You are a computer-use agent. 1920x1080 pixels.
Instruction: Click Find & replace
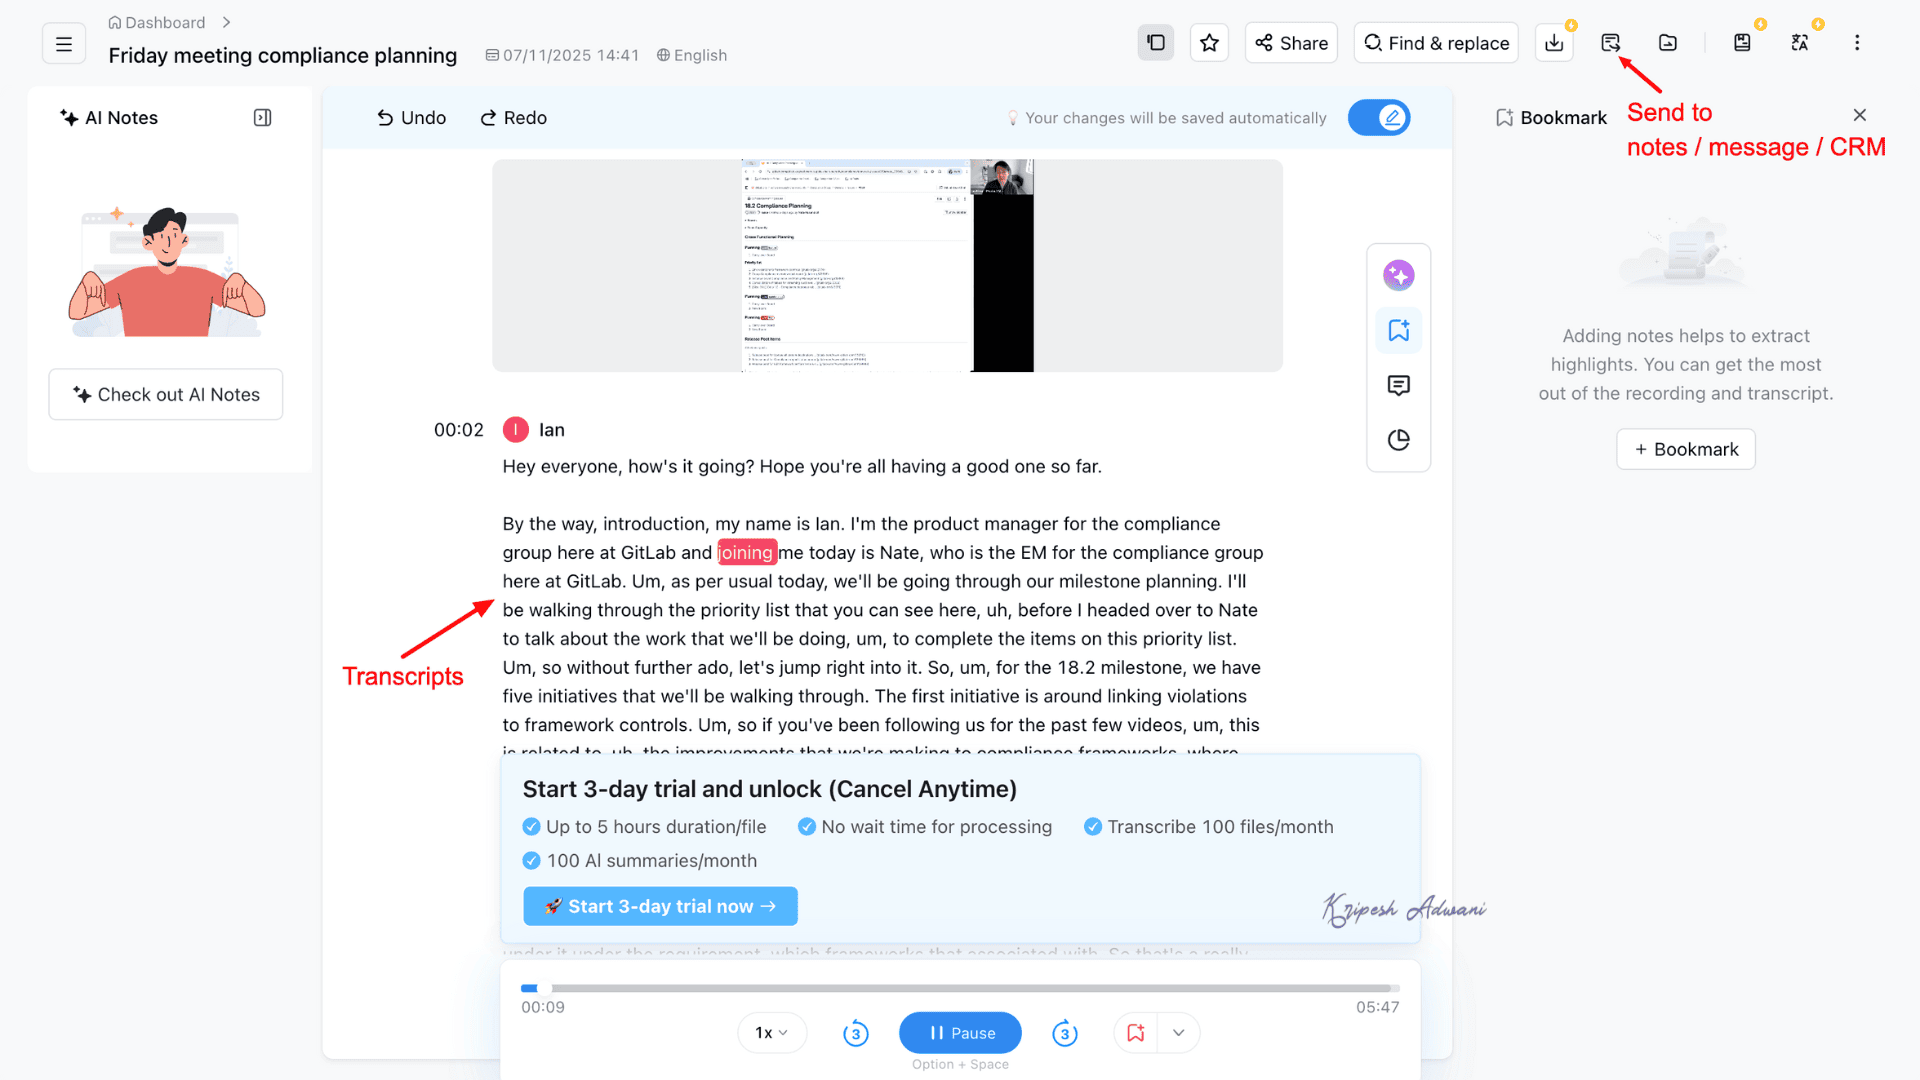pos(1436,43)
